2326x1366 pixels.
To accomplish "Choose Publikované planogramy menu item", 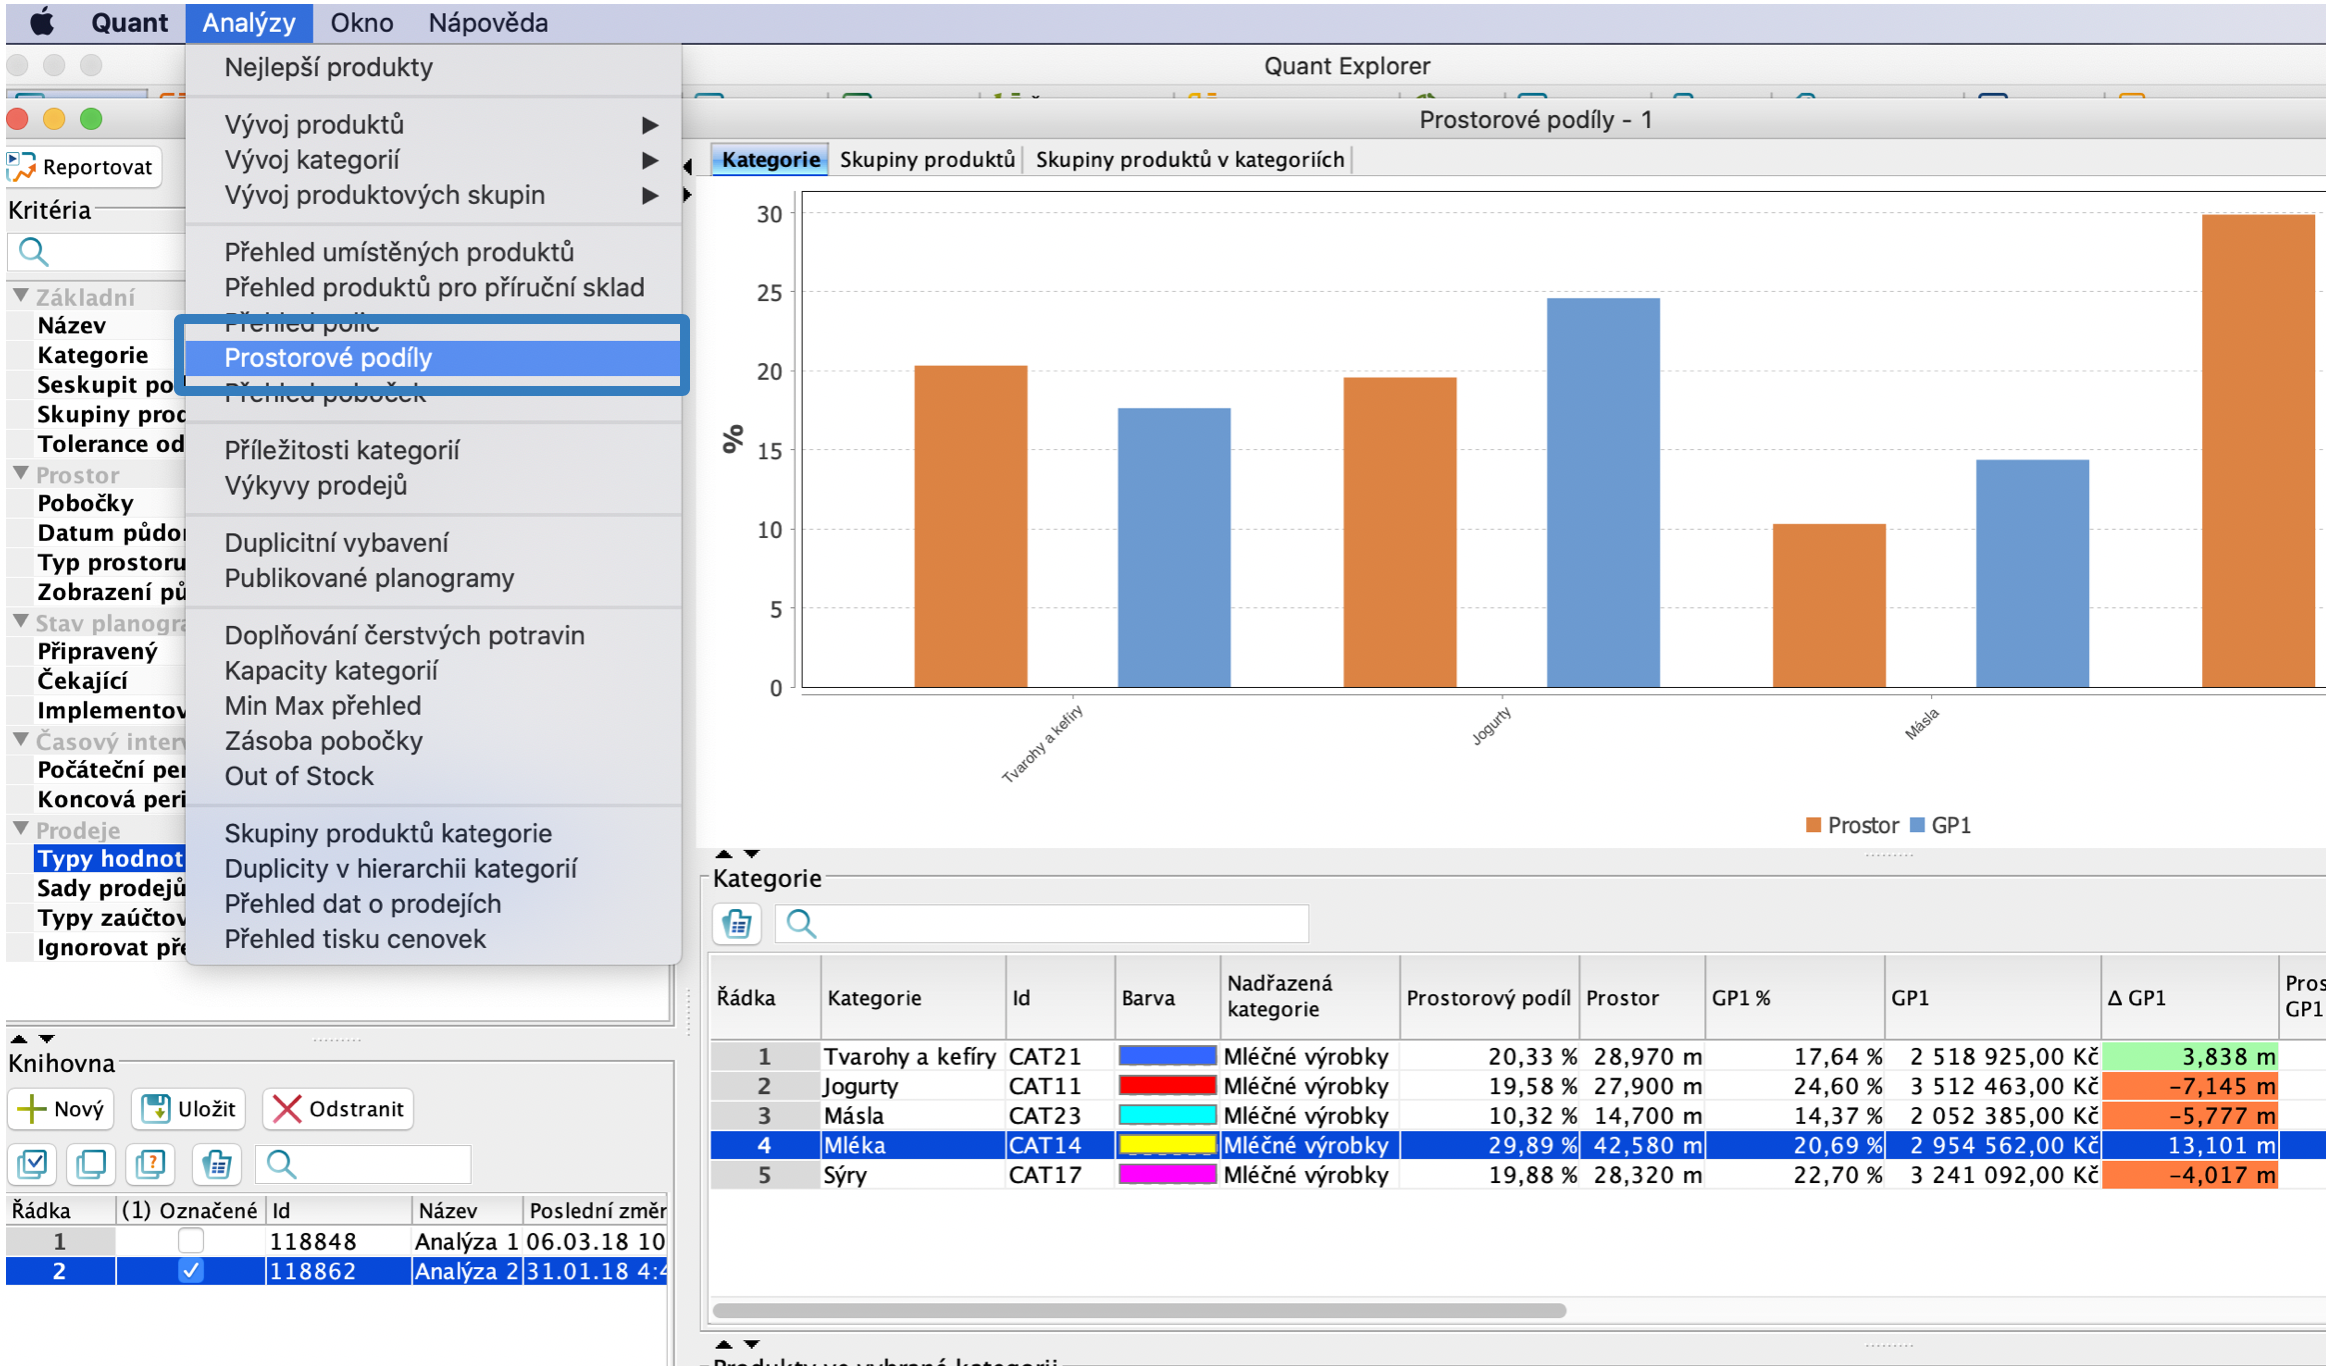I will 433,578.
